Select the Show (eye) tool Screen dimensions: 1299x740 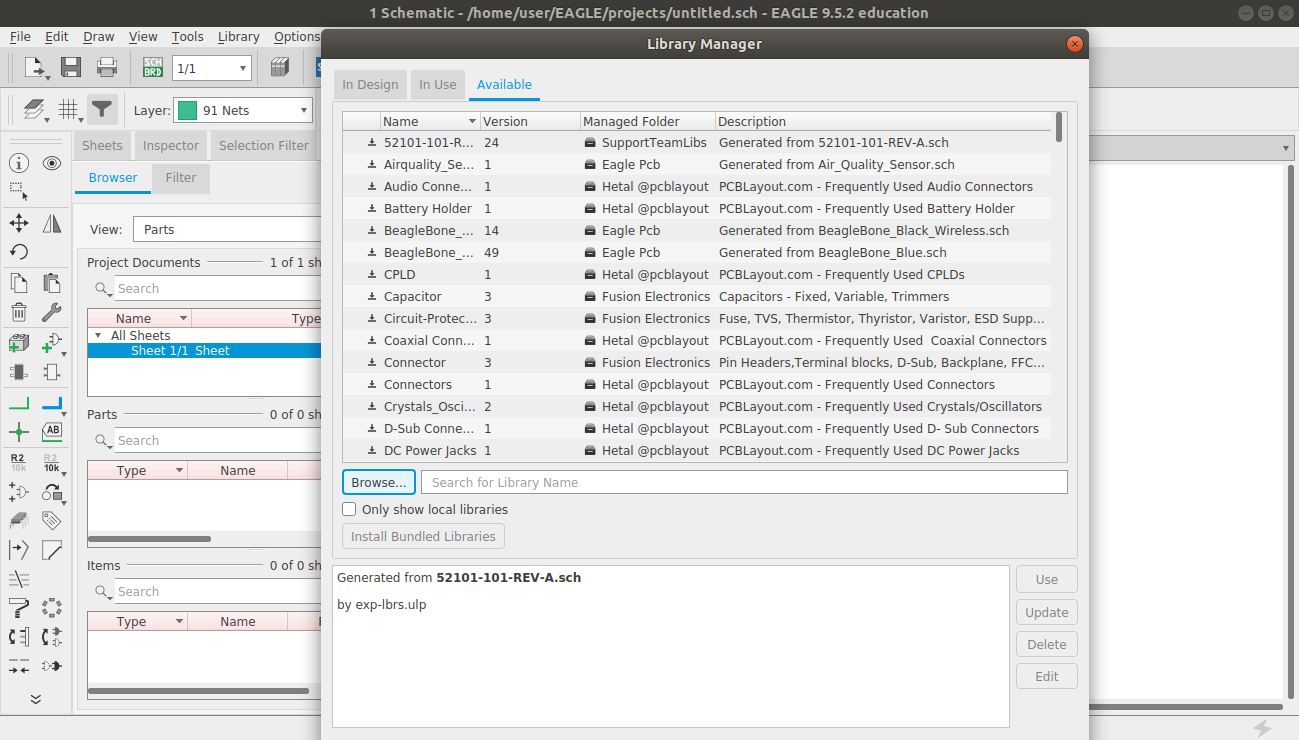tap(52, 163)
